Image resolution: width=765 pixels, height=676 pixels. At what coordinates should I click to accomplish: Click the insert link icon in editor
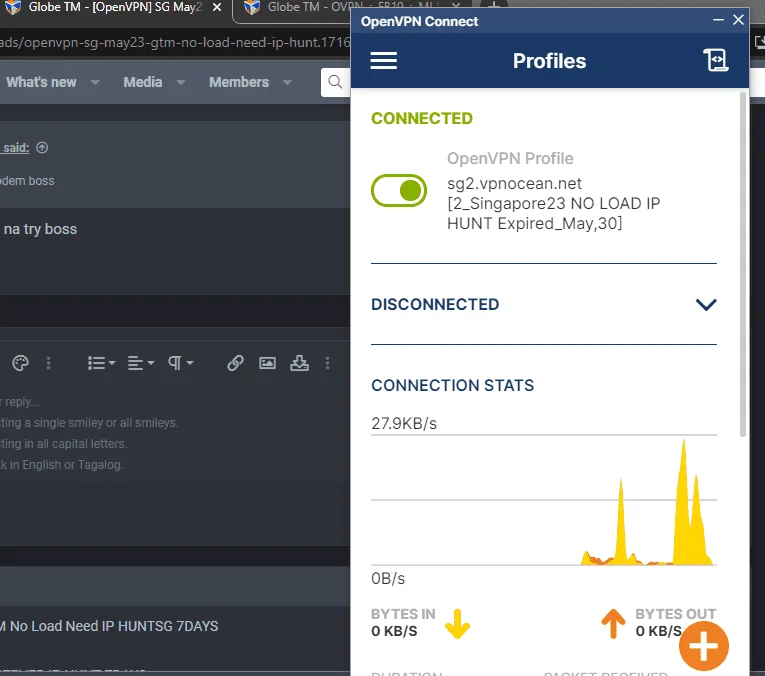(x=235, y=363)
